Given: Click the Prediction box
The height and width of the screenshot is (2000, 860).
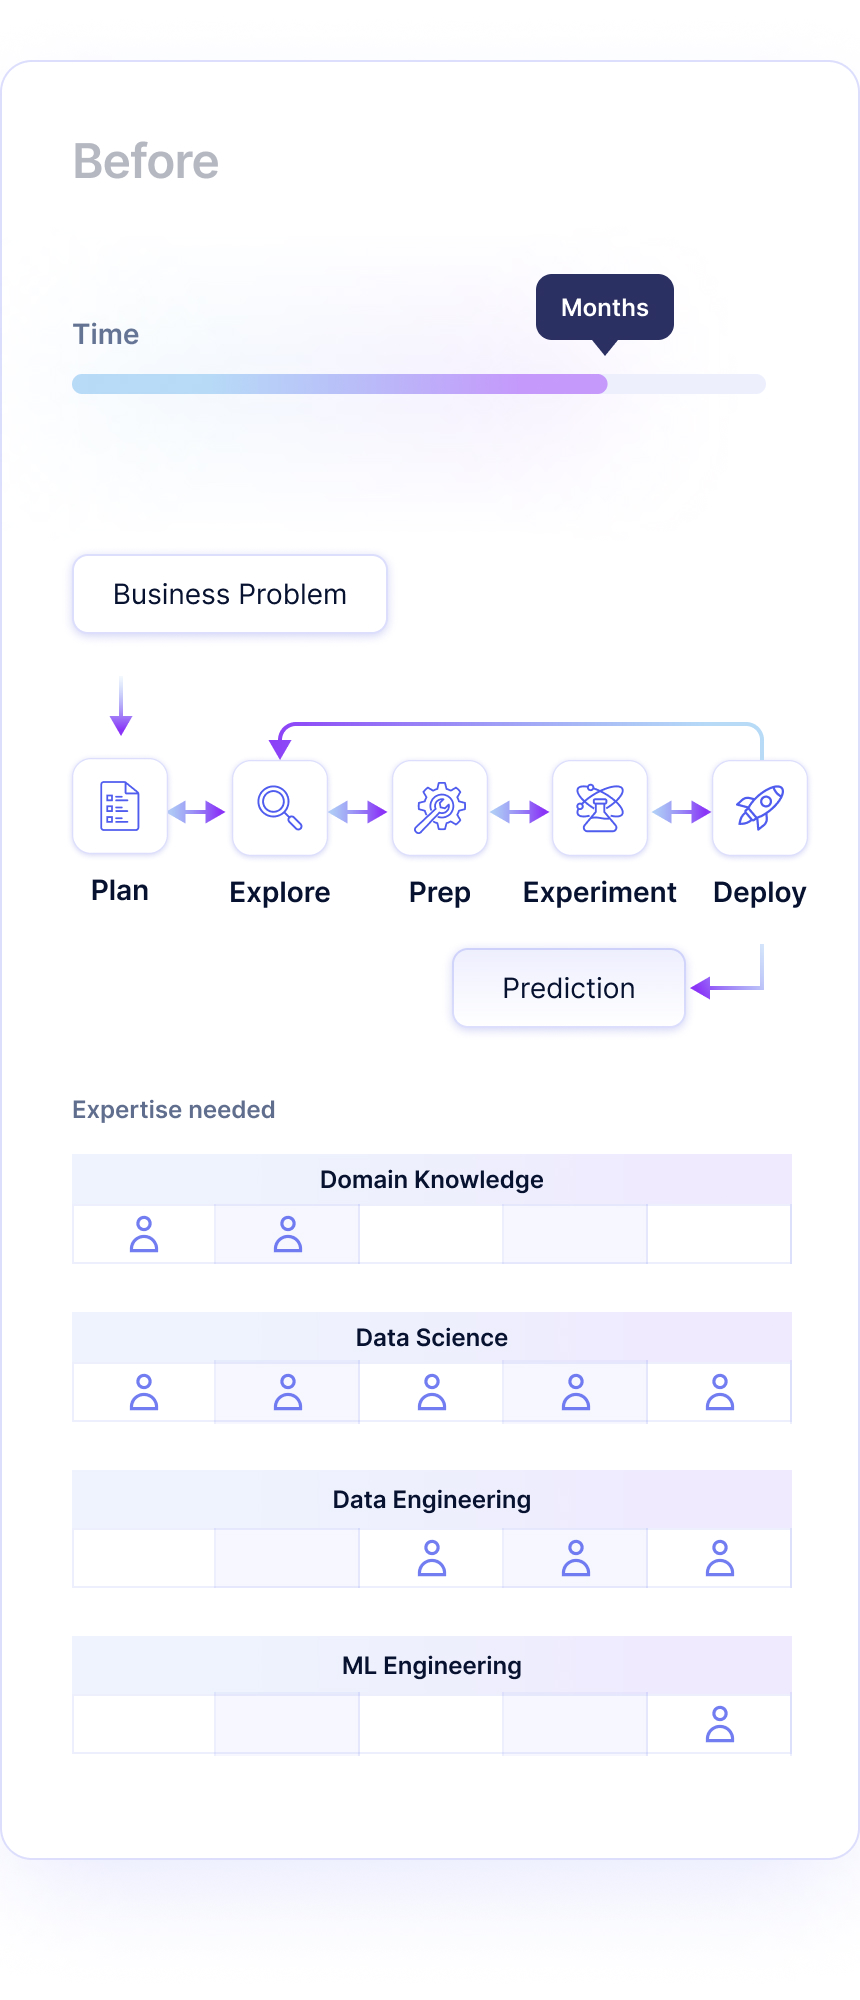Looking at the screenshot, I should point(569,988).
